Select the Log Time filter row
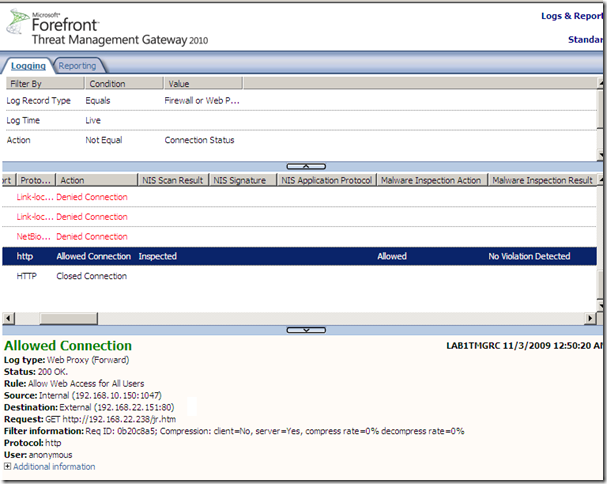This screenshot has width=607, height=484. [x=300, y=120]
